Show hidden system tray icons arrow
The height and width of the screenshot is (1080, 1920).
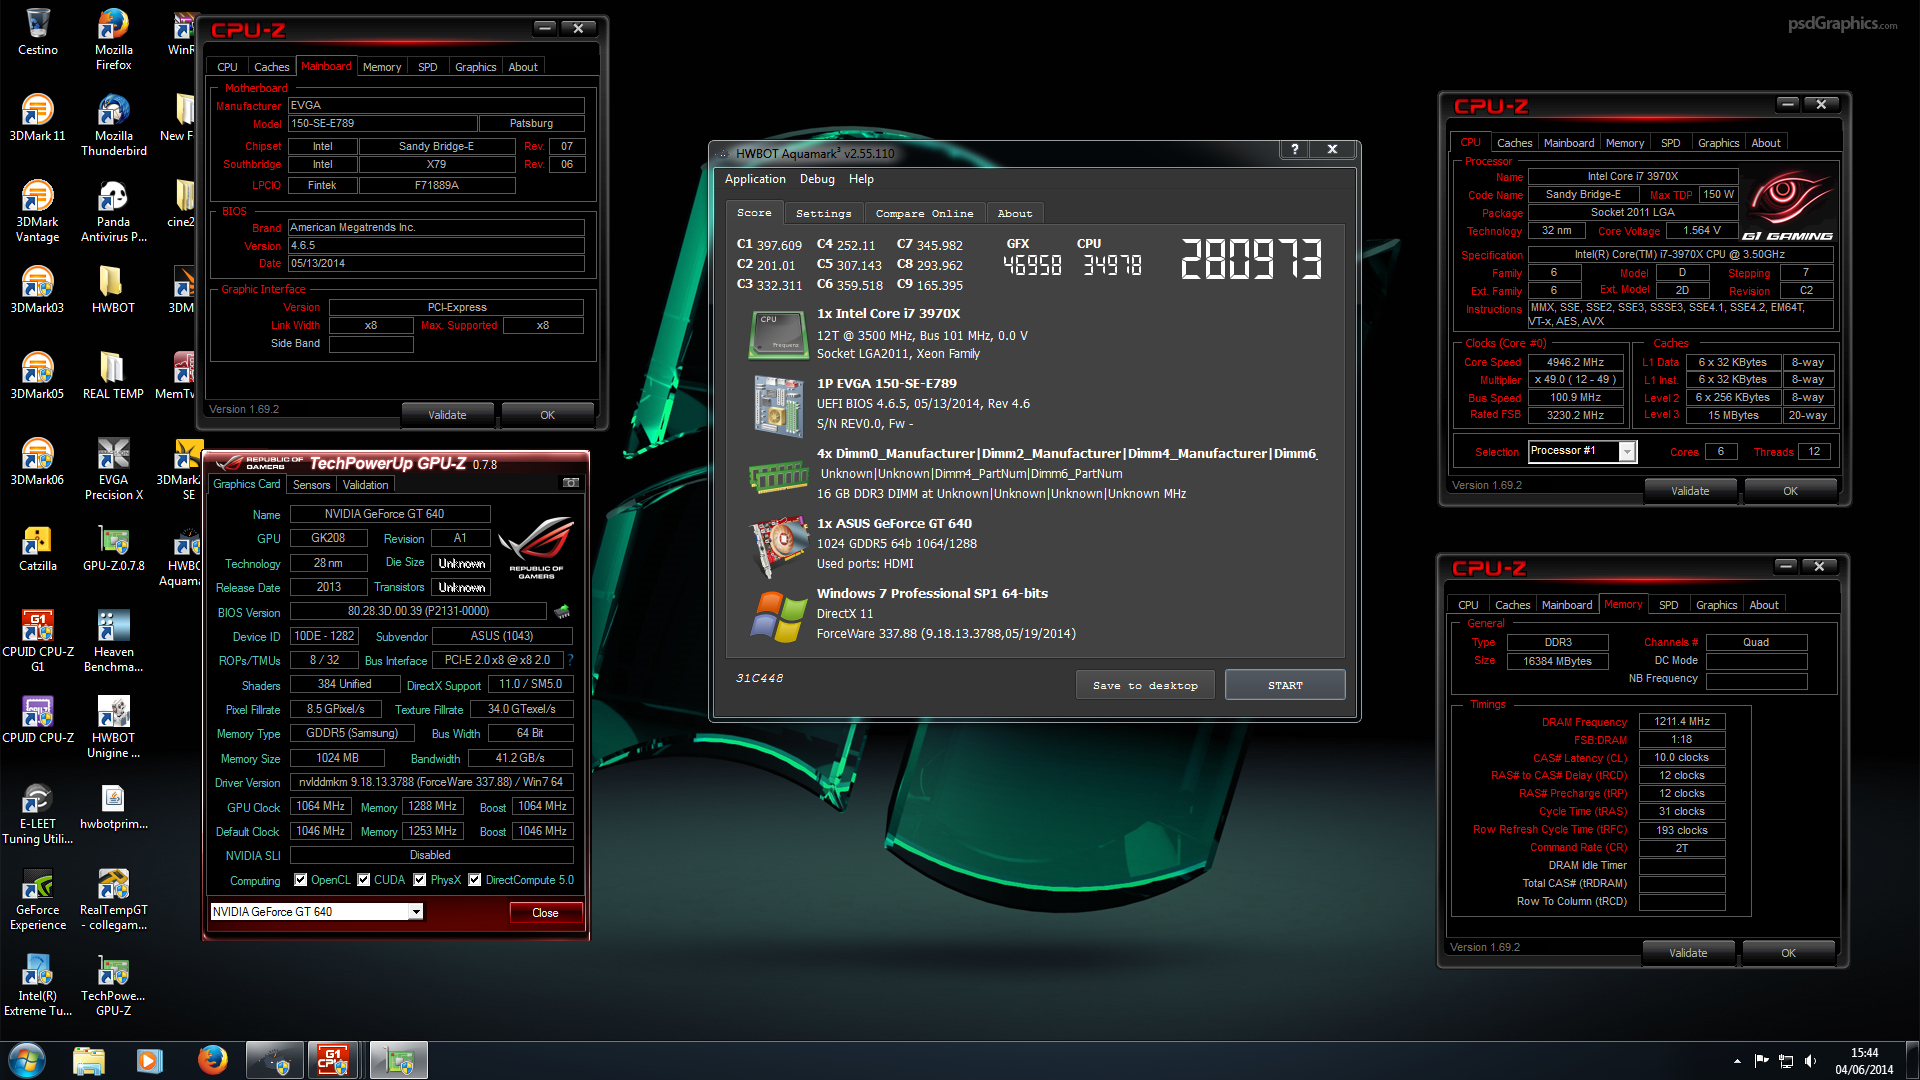[x=1737, y=1060]
